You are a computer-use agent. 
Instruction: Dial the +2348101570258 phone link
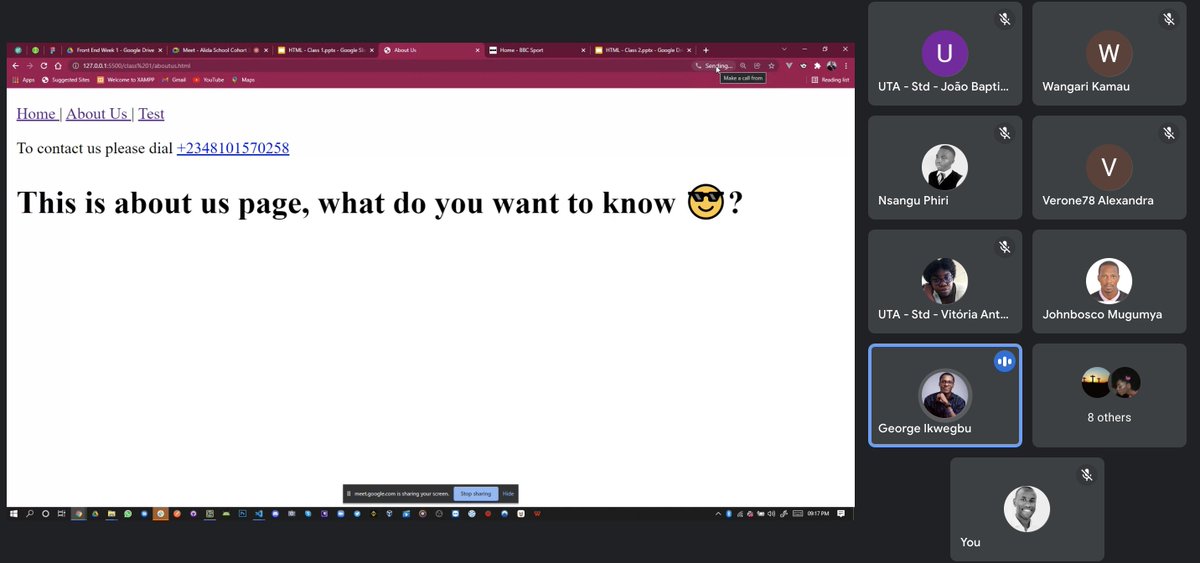pos(233,148)
